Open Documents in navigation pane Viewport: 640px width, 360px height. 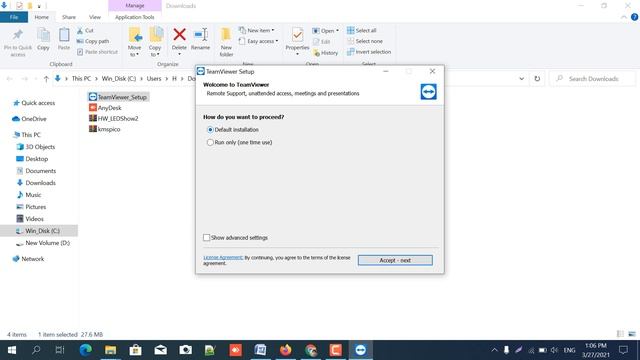point(36,171)
